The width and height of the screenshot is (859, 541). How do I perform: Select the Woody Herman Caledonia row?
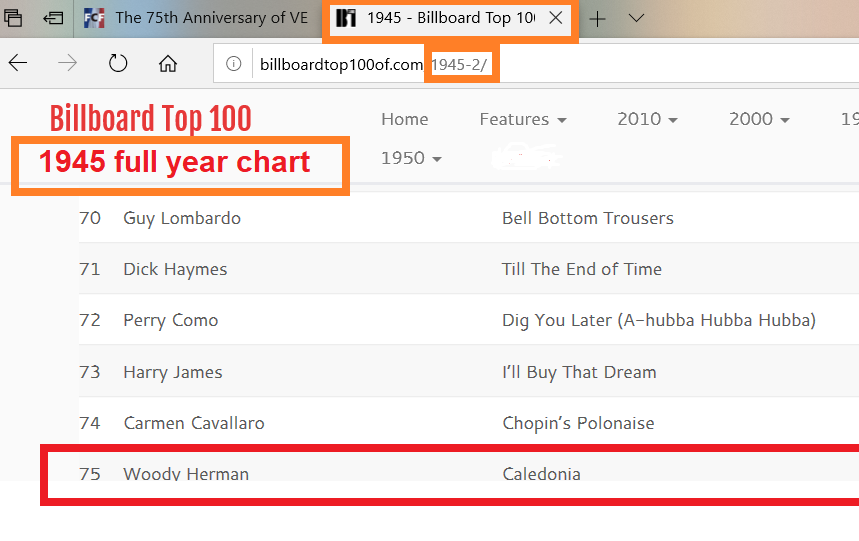coord(468,474)
